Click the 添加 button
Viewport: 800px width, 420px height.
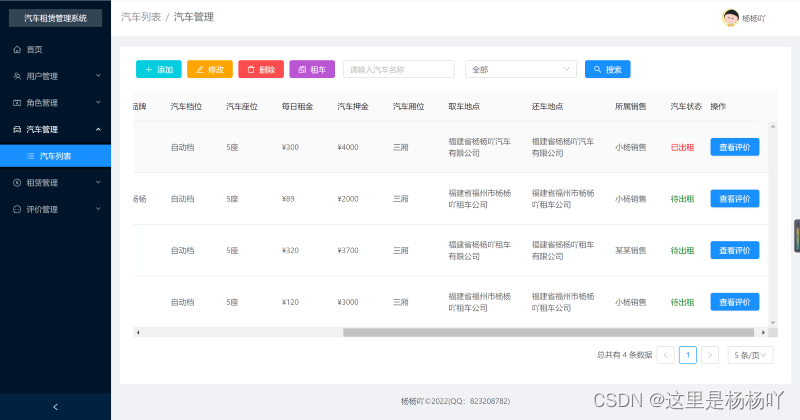pos(159,69)
